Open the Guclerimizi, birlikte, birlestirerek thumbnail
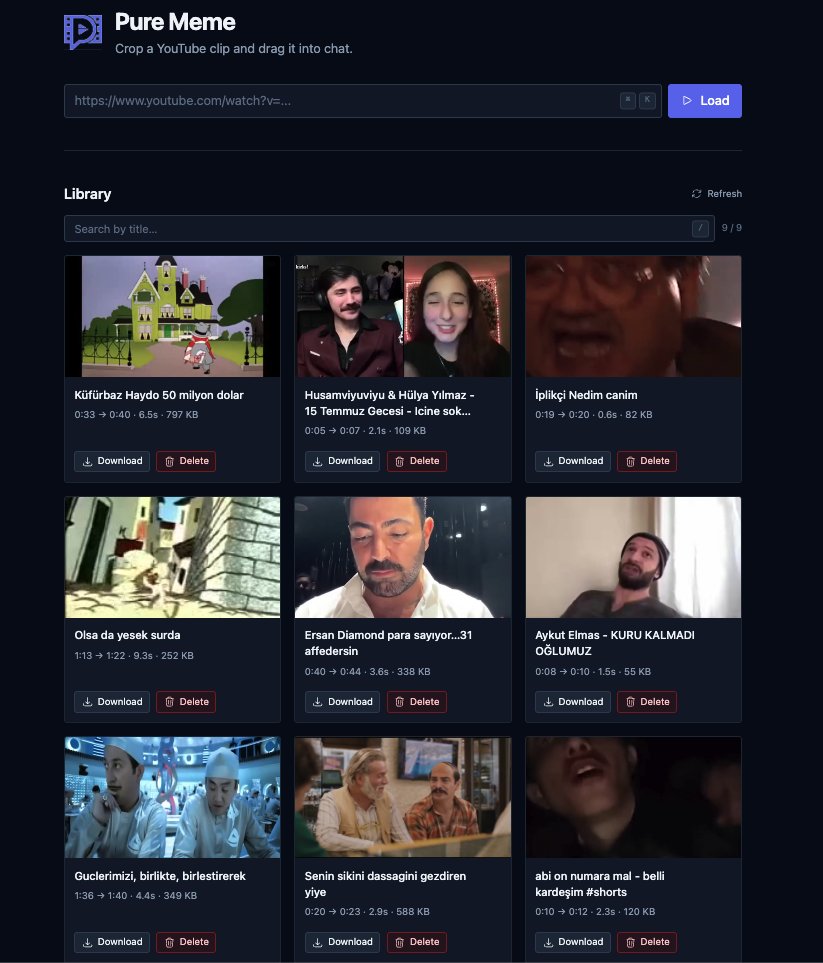The width and height of the screenshot is (823, 963). click(x=173, y=797)
